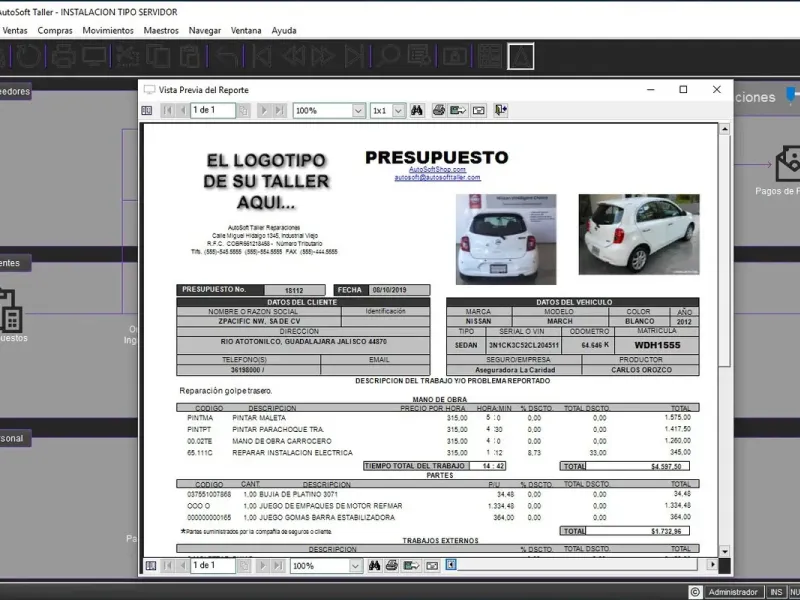Click the printer icon in the main toolbar
Viewport: 800px width, 600px height.
(63, 56)
